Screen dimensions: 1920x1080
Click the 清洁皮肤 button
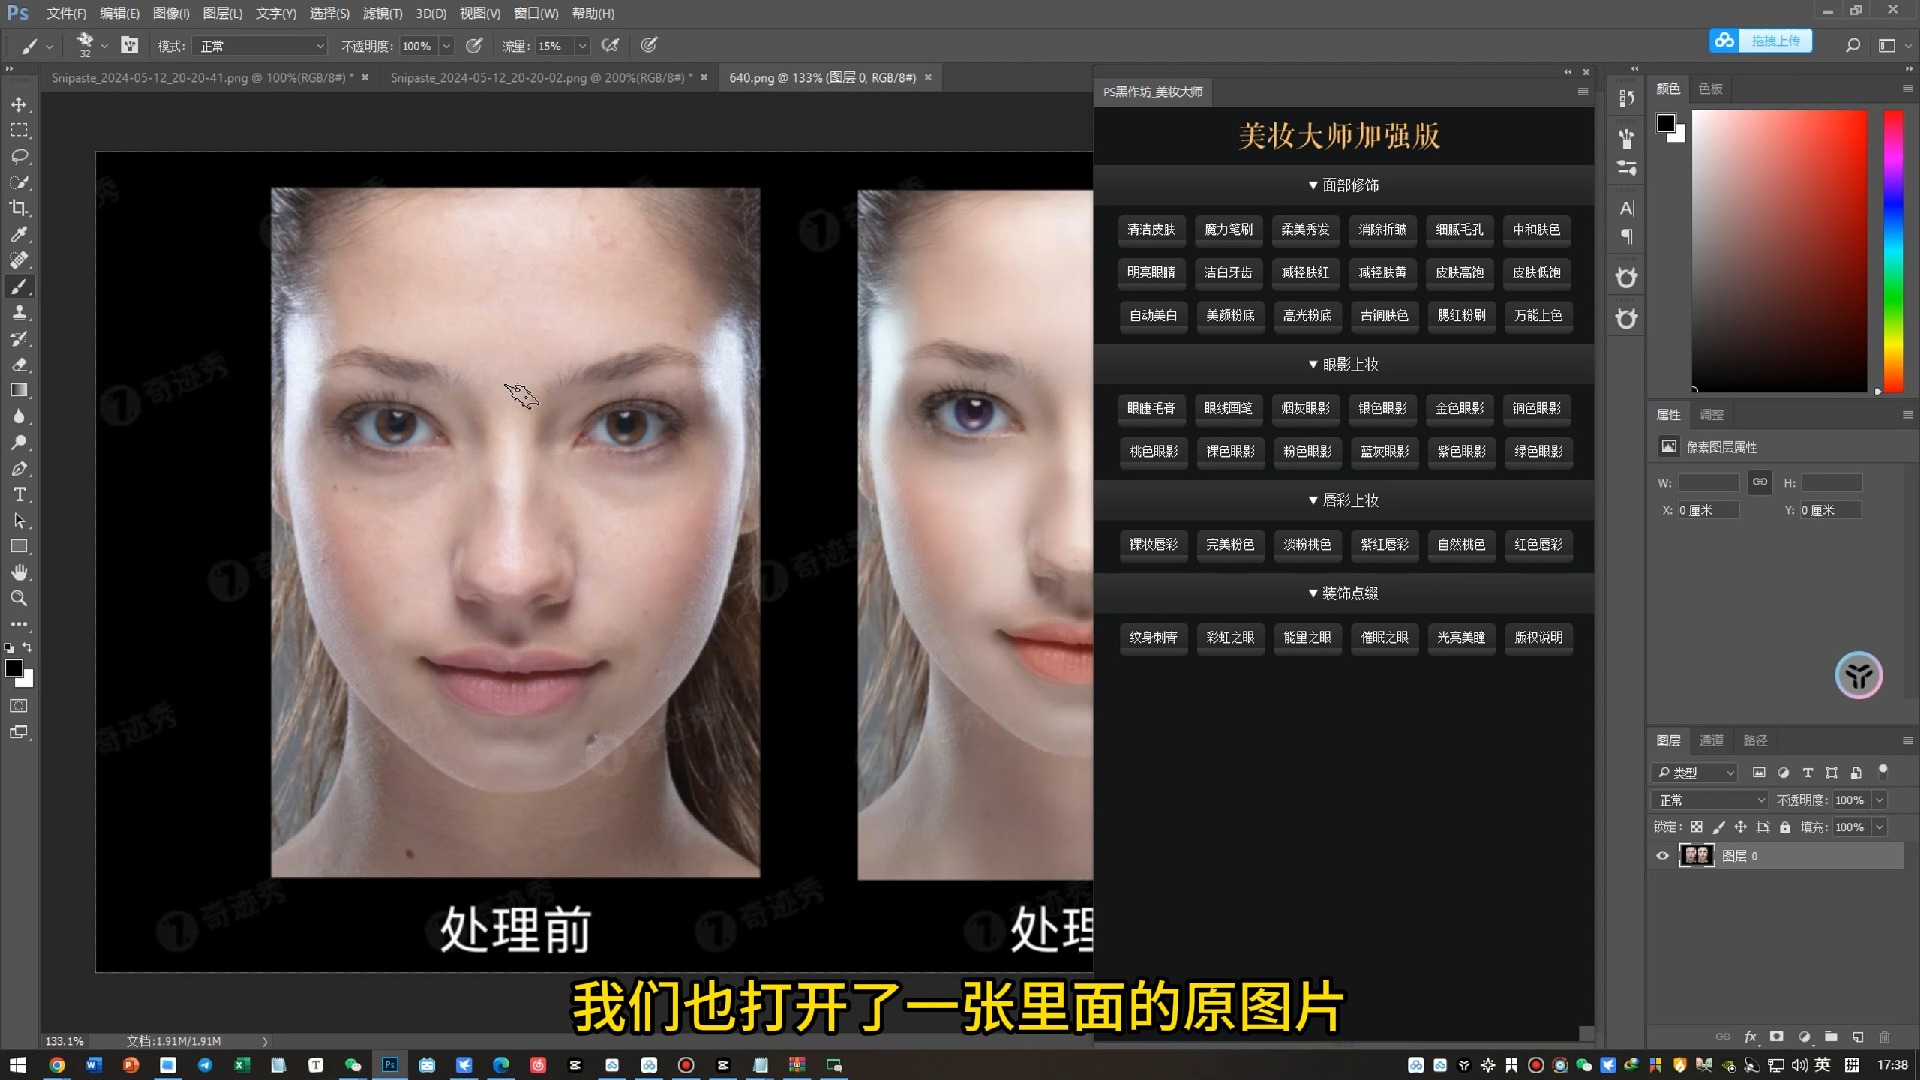coord(1152,230)
